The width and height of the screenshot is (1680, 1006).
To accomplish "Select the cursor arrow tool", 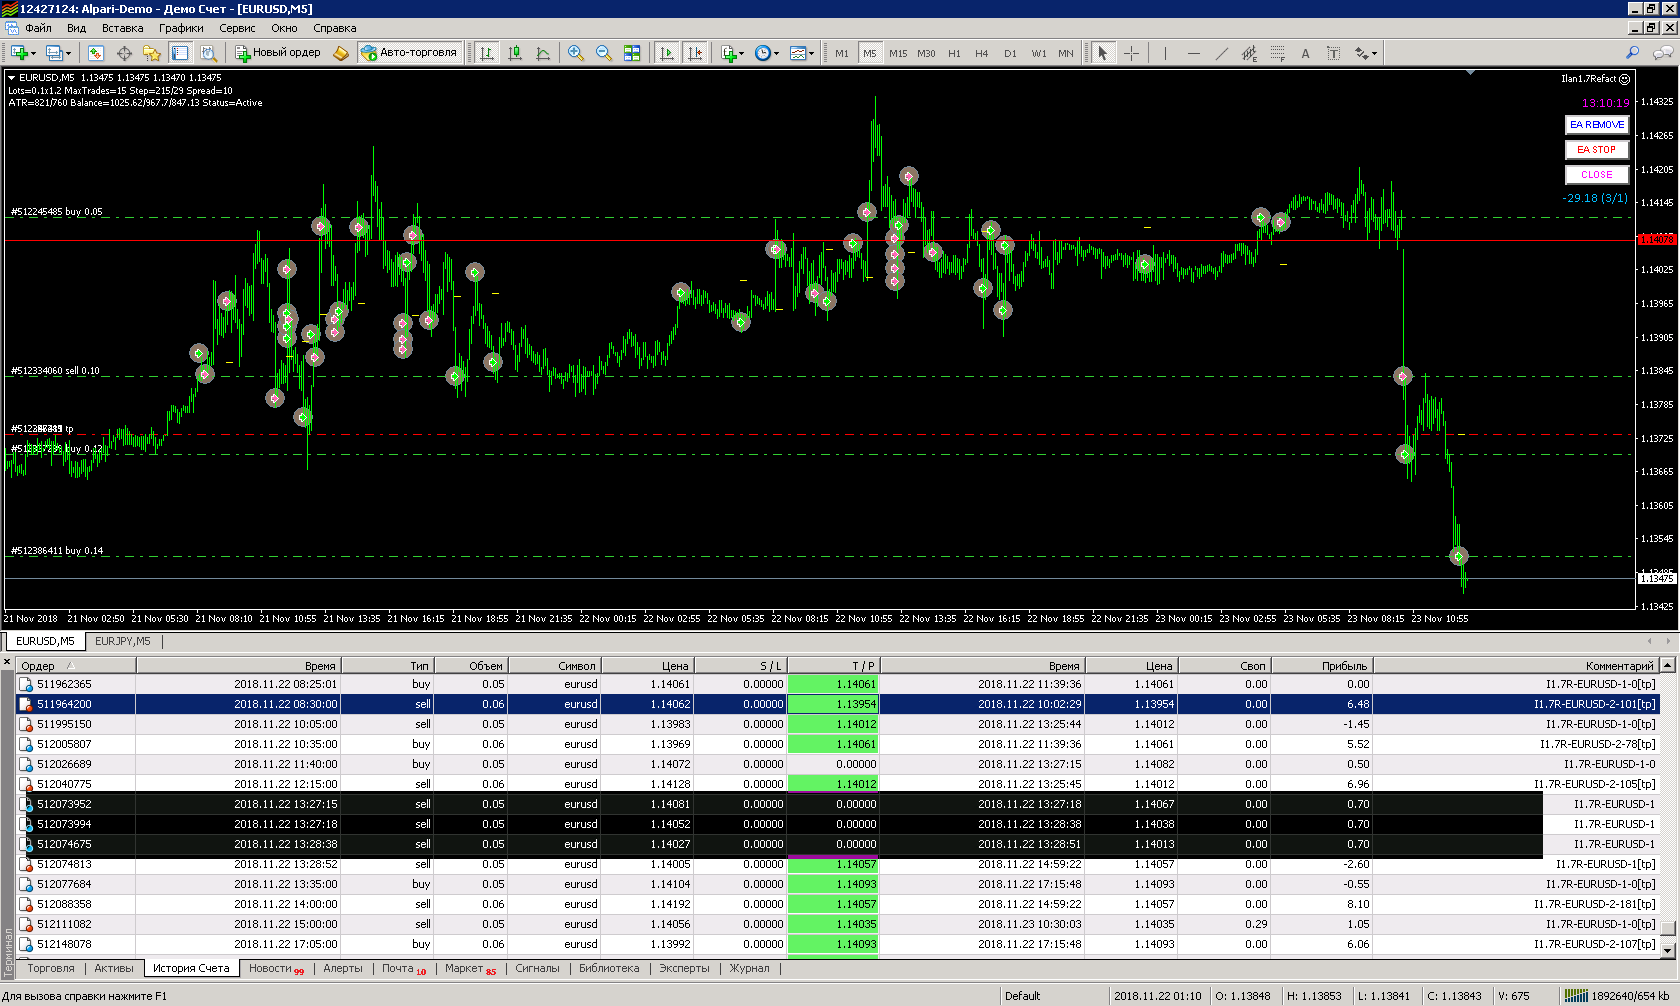I will point(1102,53).
